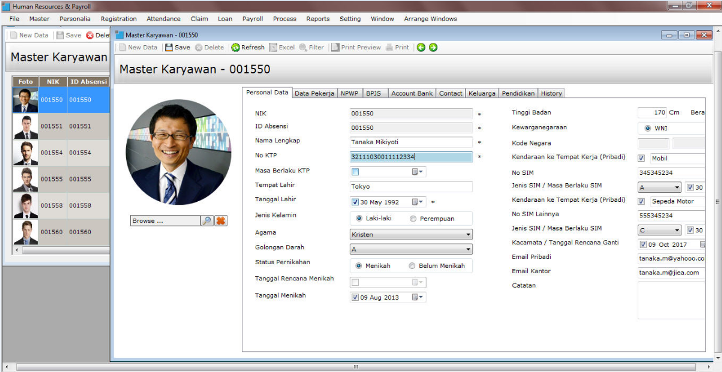Open the Reports menu
722x372 pixels.
point(318,19)
